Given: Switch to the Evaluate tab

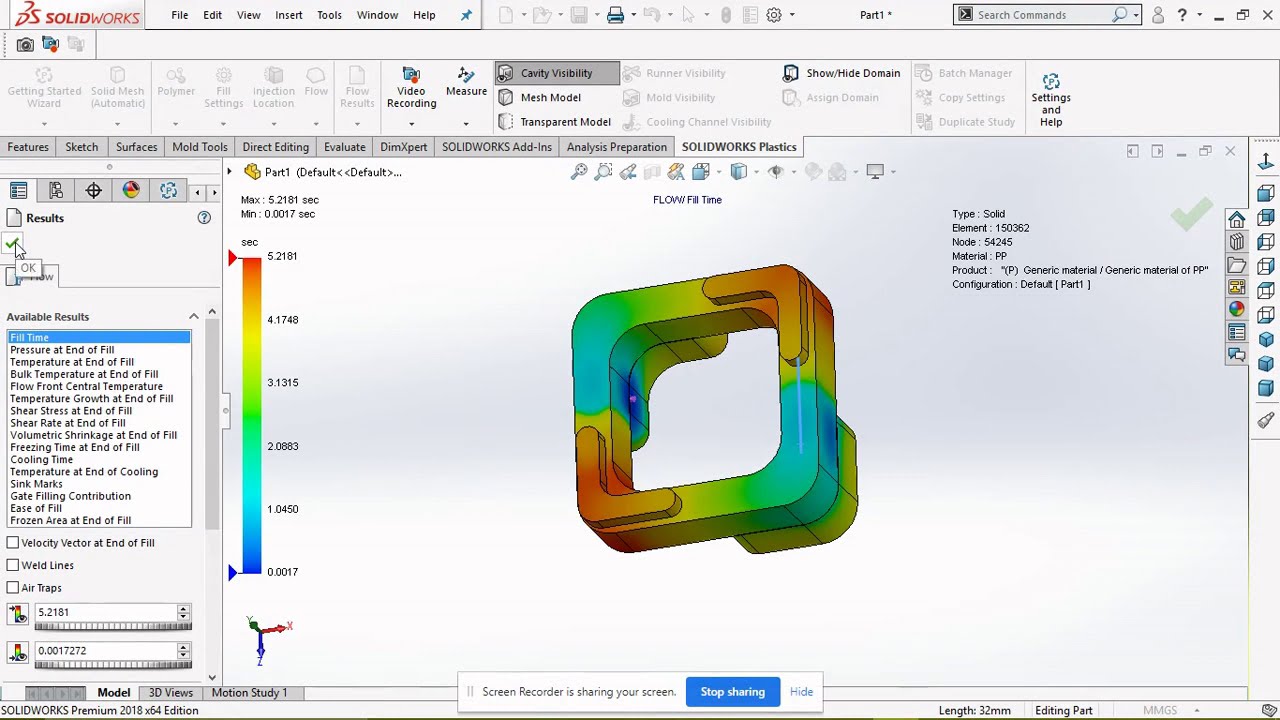Looking at the screenshot, I should click(x=344, y=147).
